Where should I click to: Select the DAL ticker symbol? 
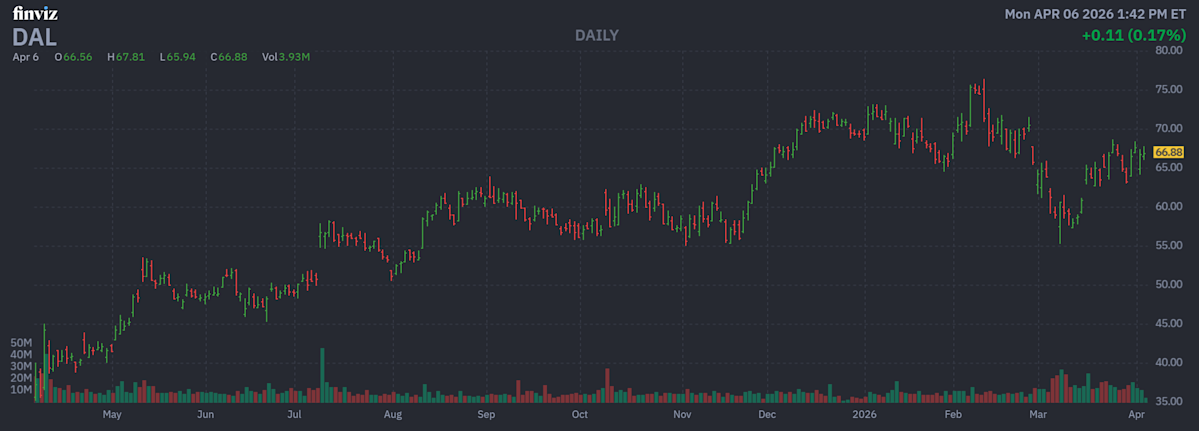(x=34, y=36)
